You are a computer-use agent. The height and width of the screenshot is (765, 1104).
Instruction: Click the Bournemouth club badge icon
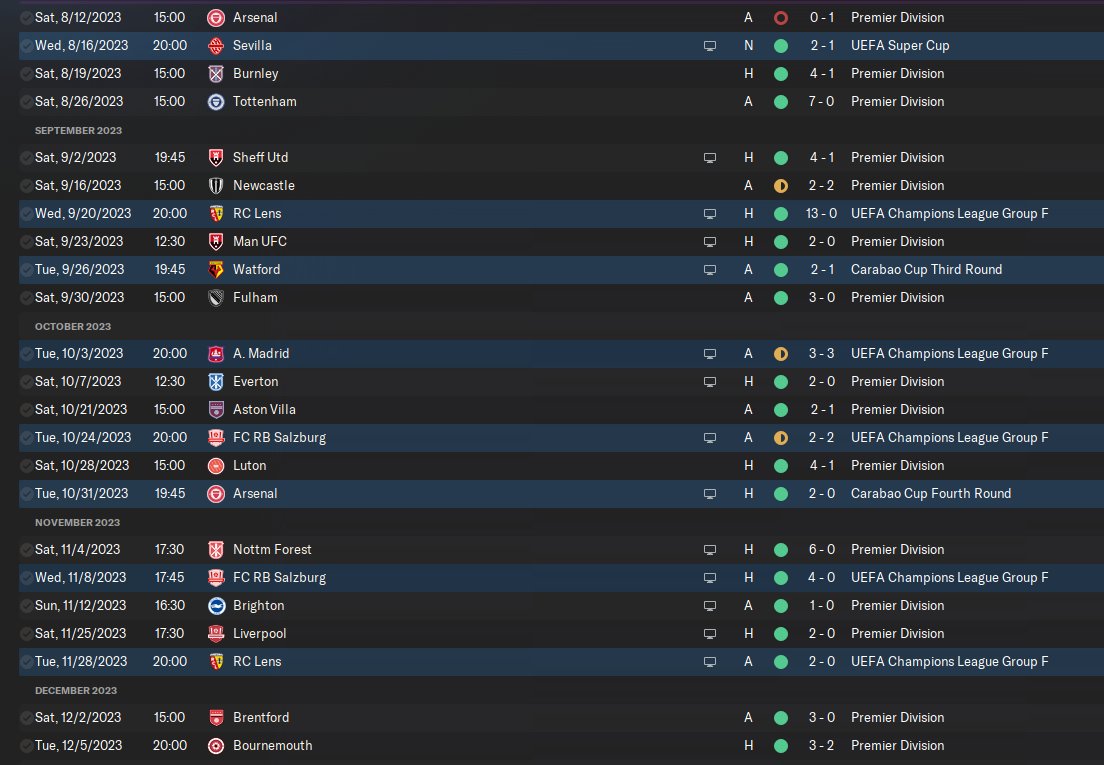click(x=216, y=746)
